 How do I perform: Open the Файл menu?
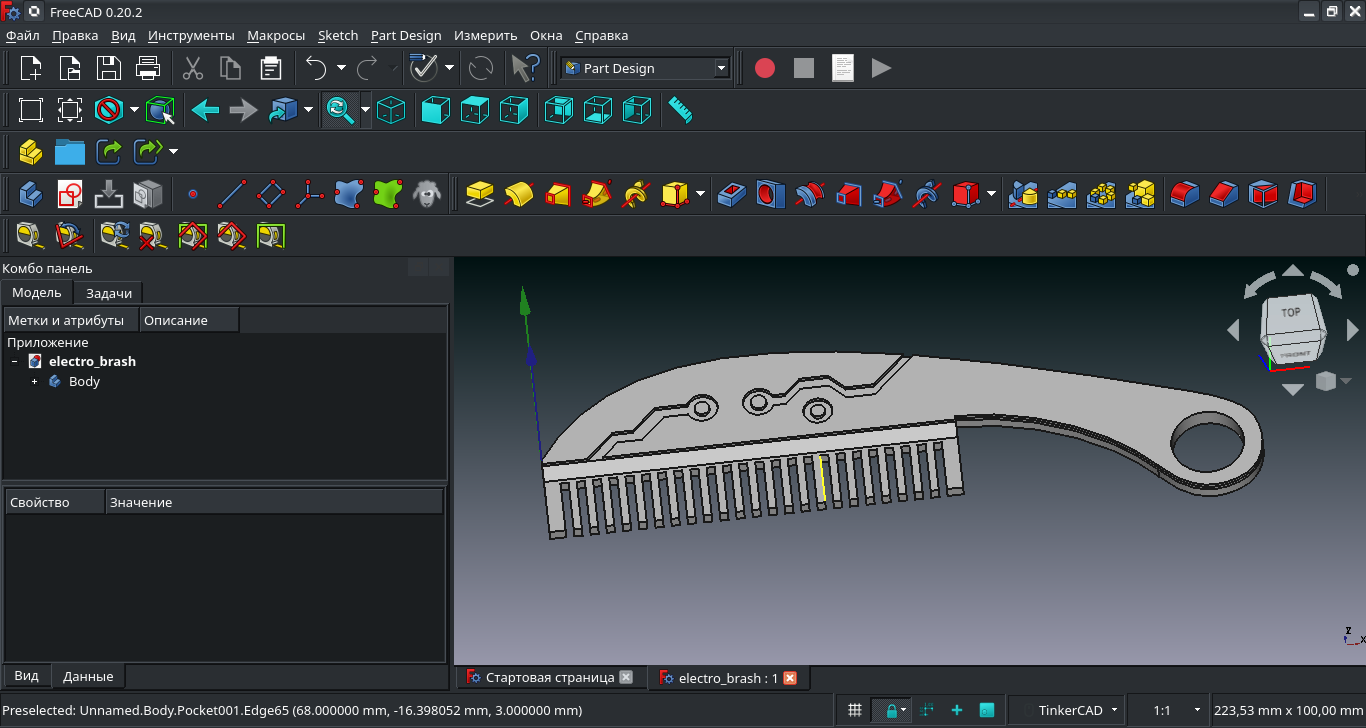pyautogui.click(x=23, y=35)
